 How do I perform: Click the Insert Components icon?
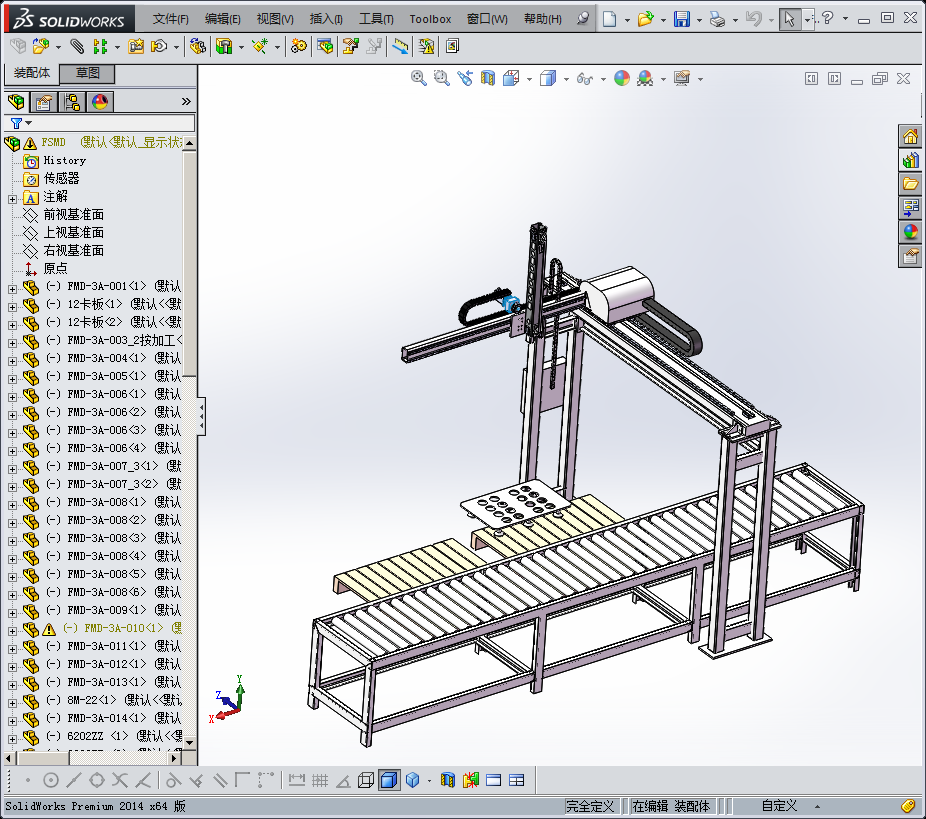click(41, 46)
